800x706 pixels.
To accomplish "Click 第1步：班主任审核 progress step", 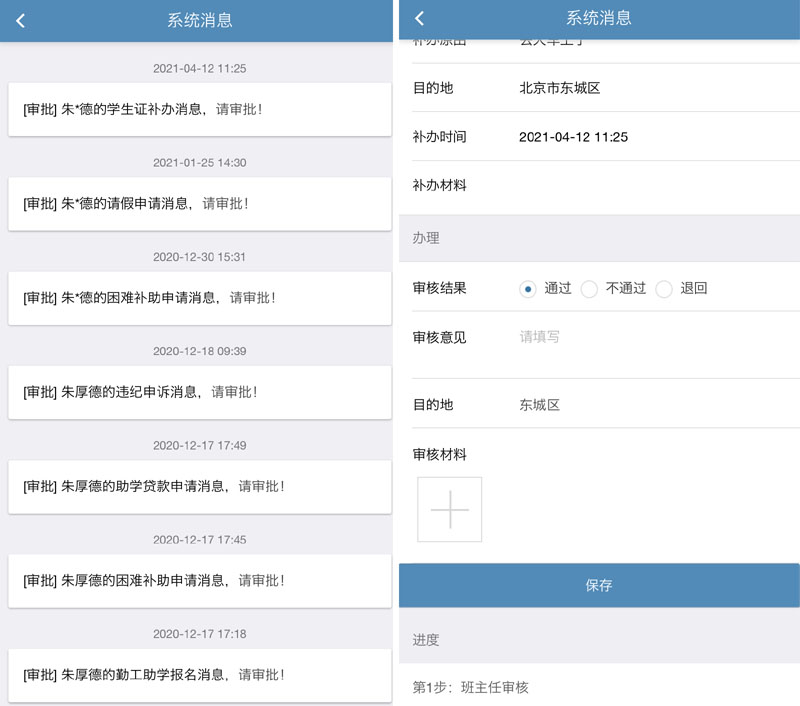I will (x=471, y=687).
